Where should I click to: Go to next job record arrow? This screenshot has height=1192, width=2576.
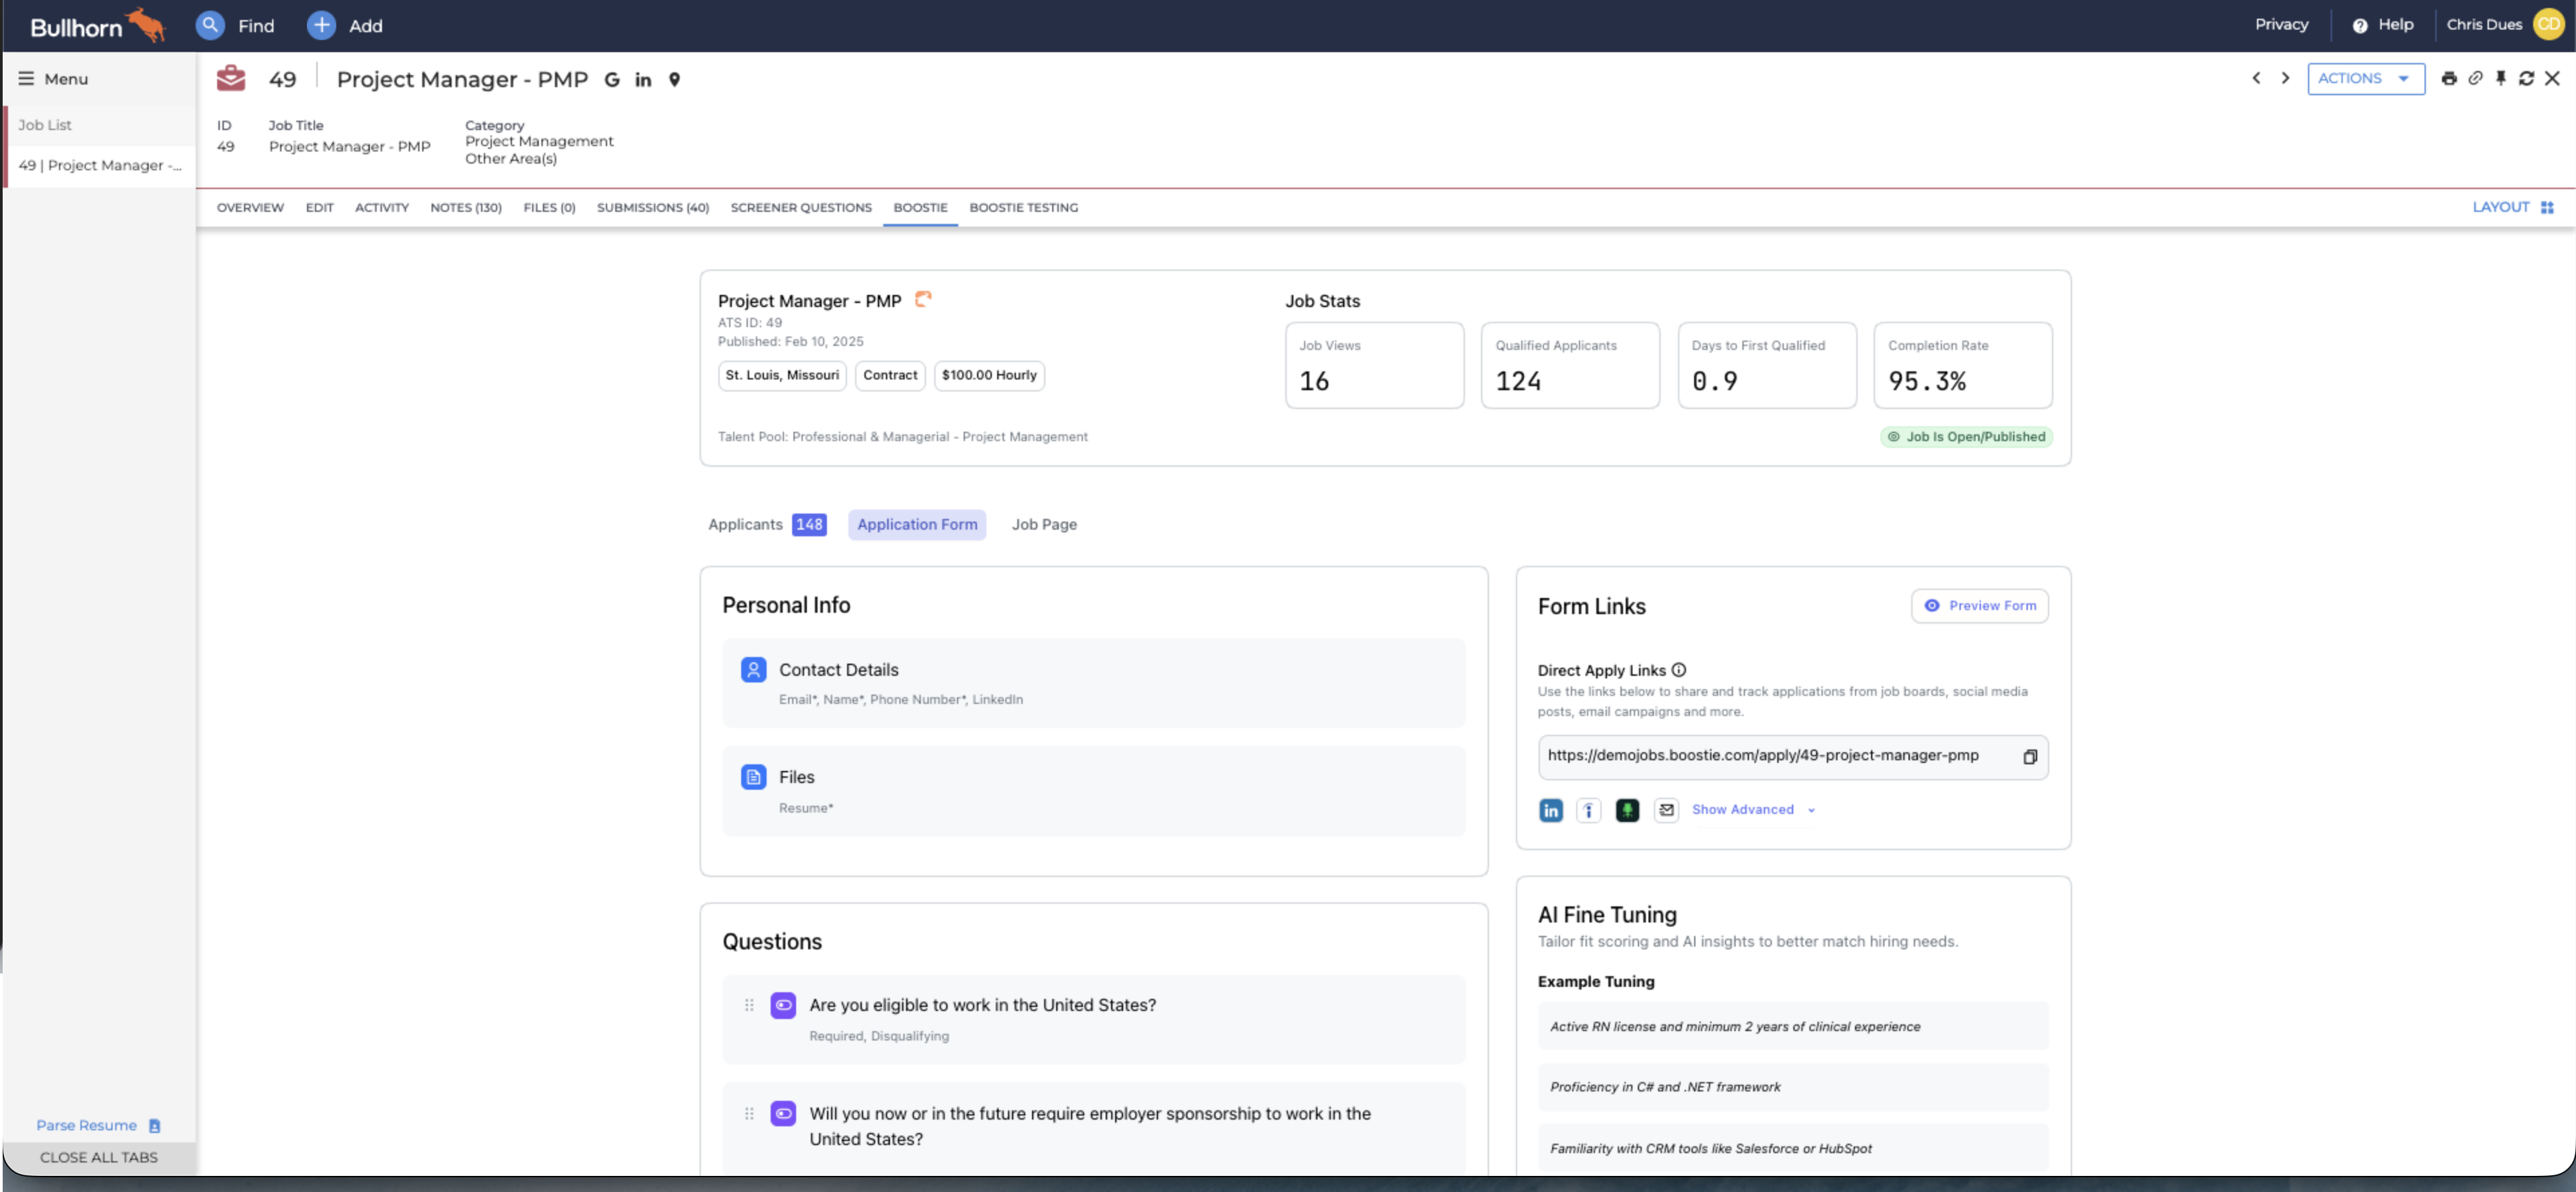coord(2285,78)
